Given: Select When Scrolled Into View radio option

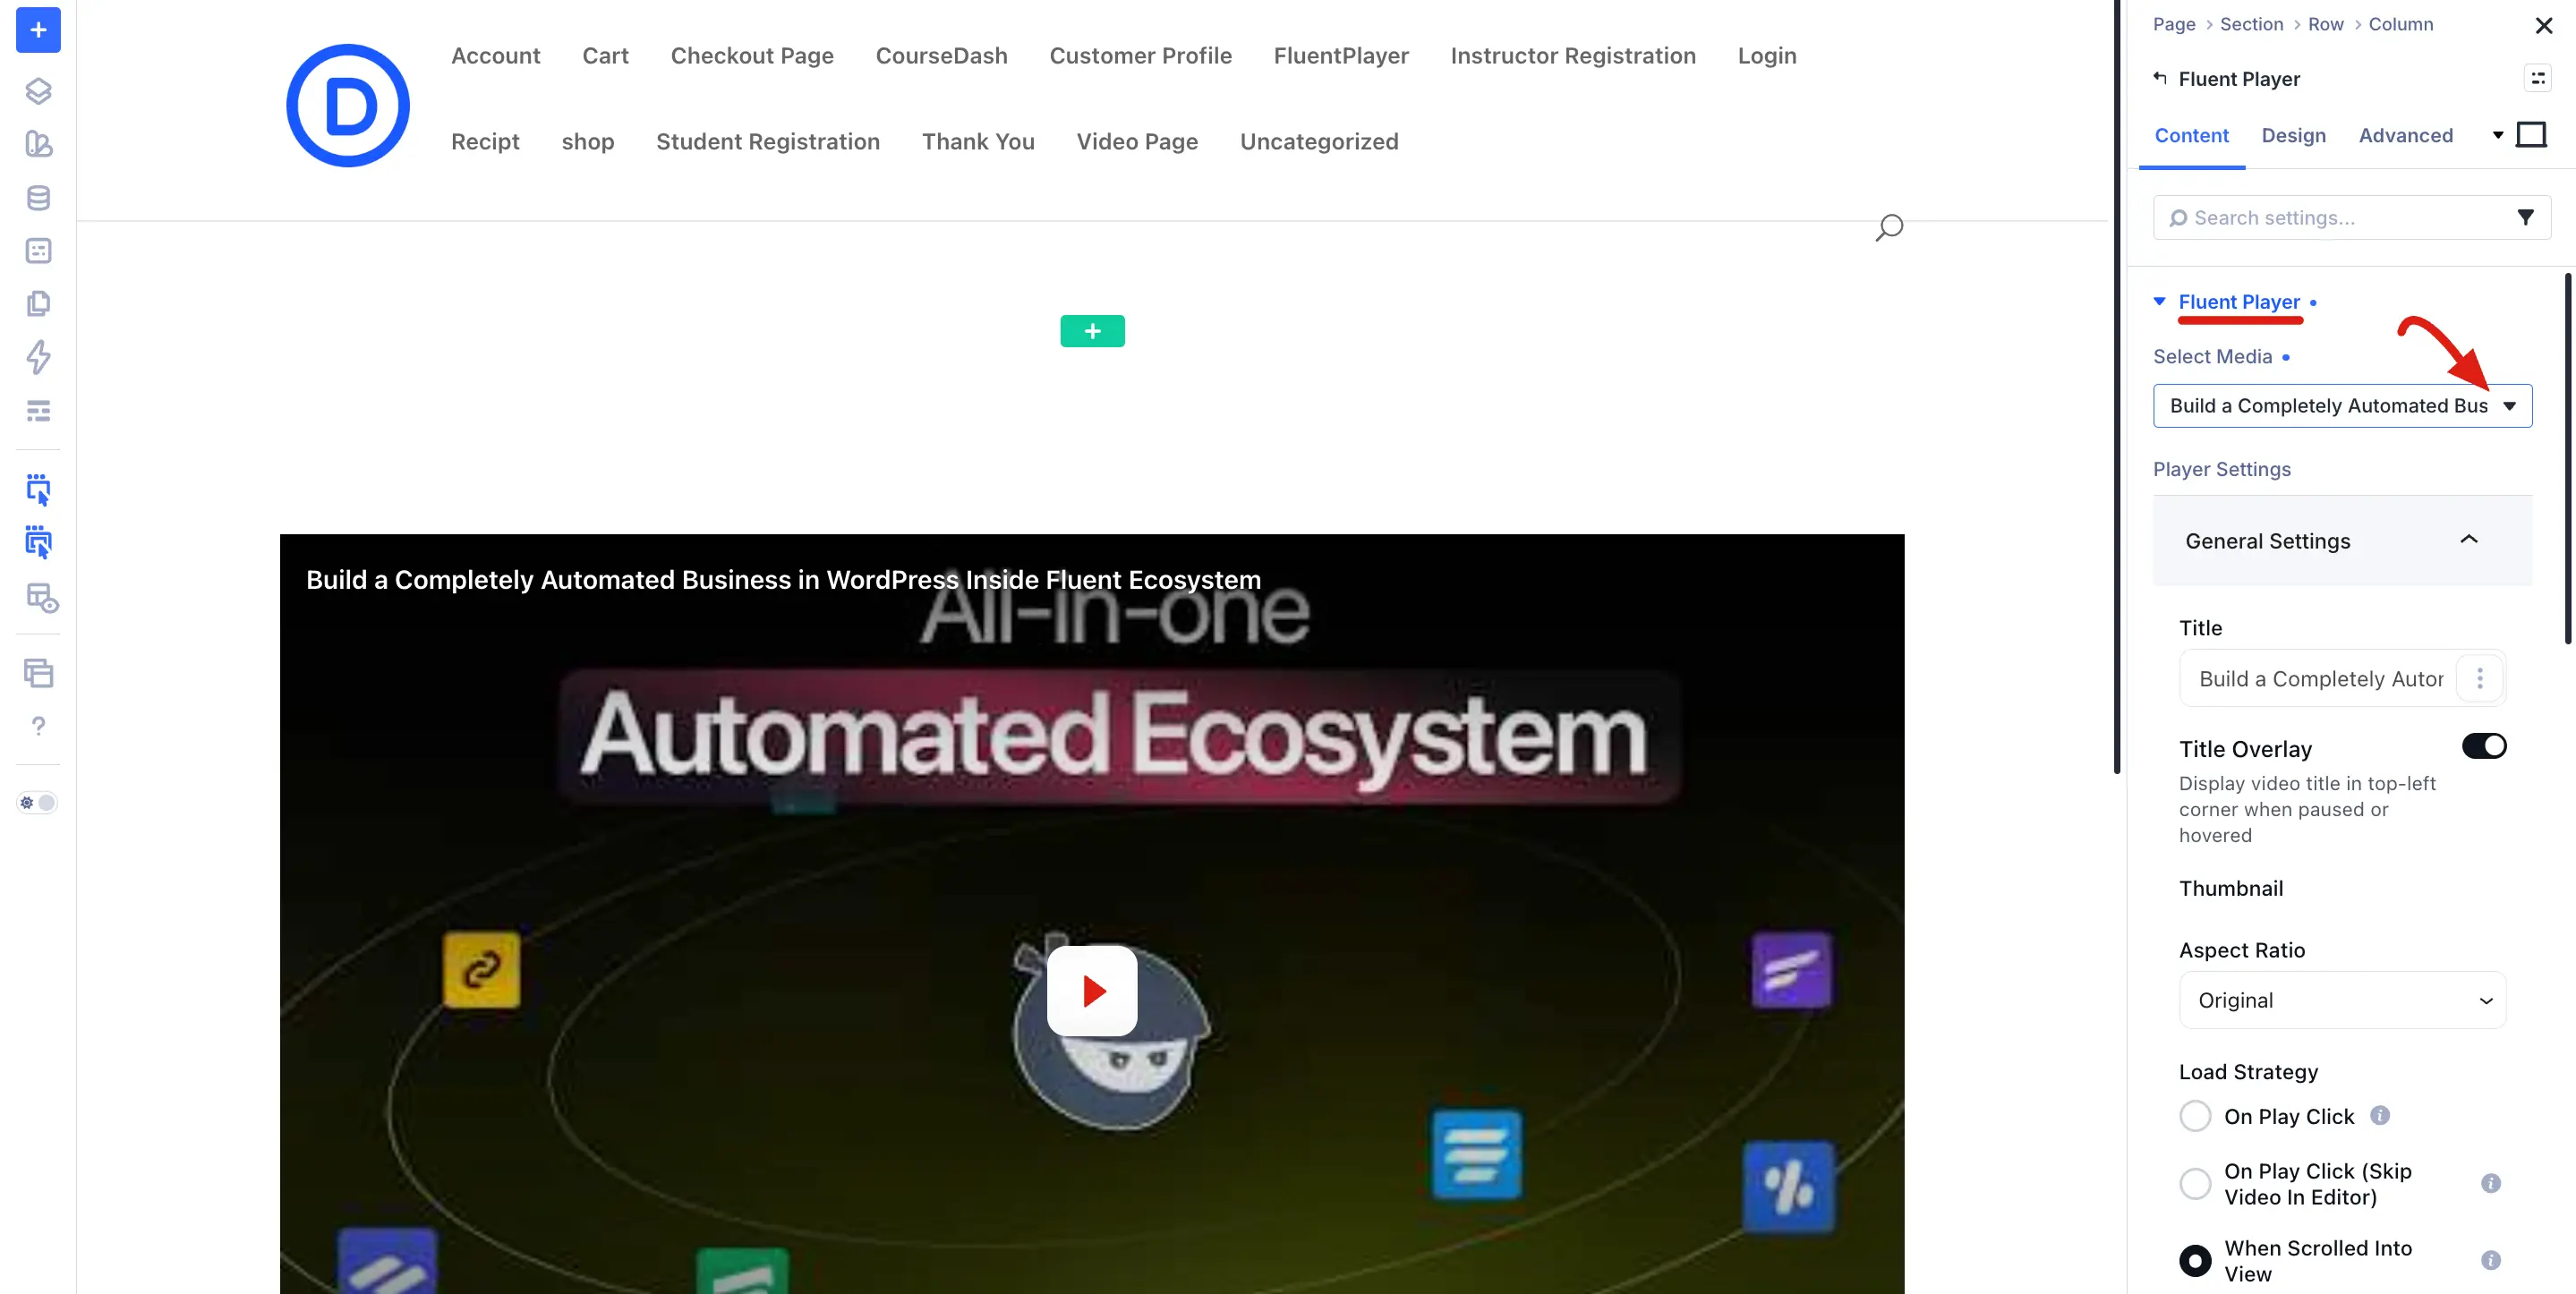Looking at the screenshot, I should pyautogui.click(x=2196, y=1261).
